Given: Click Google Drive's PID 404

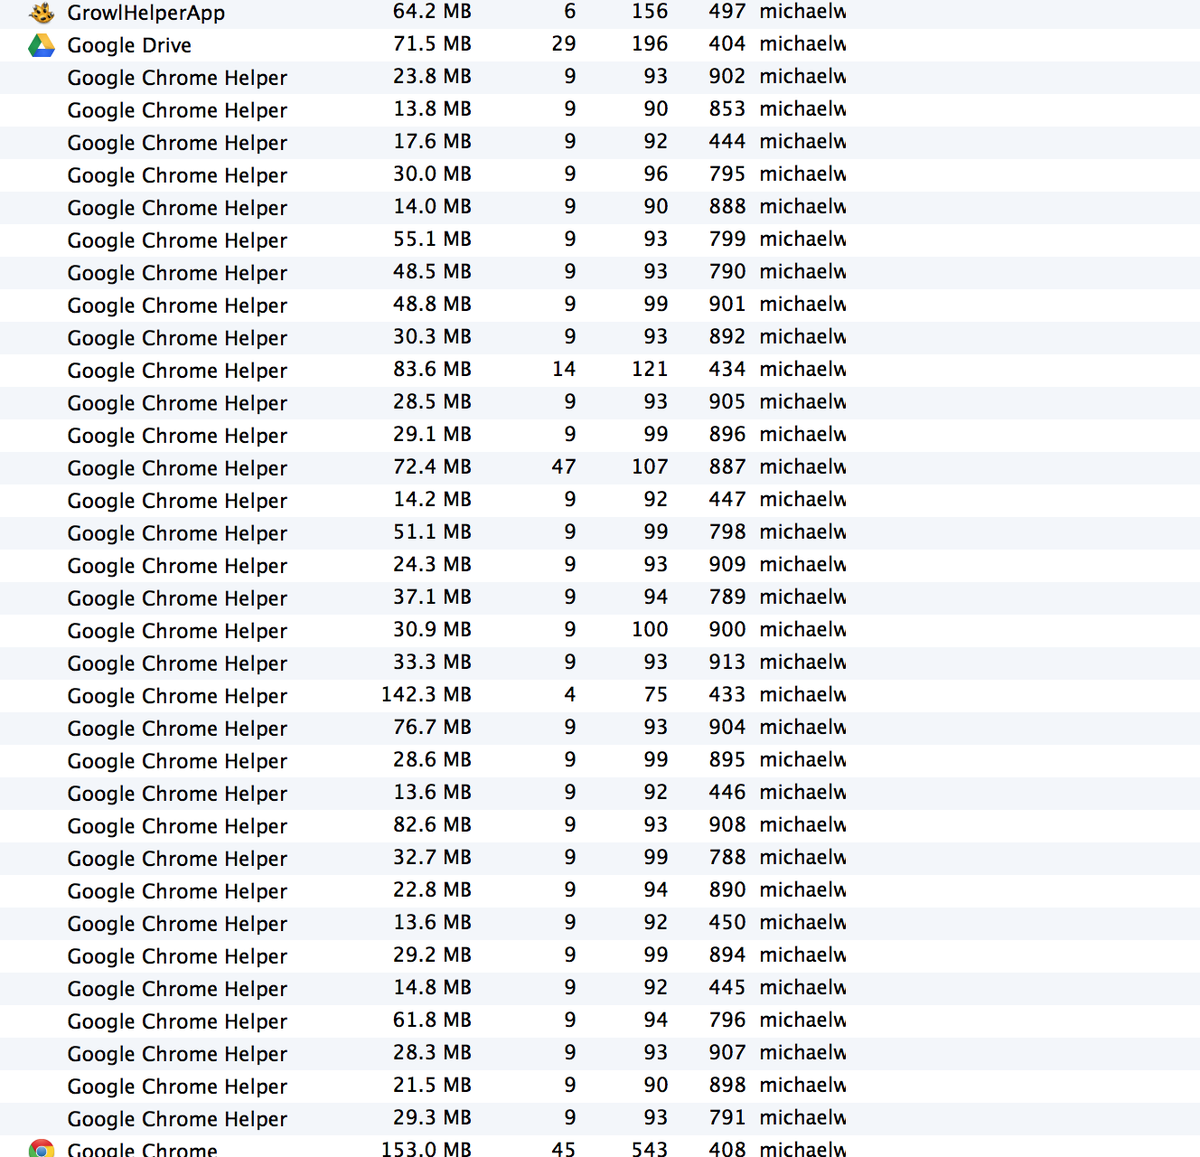Looking at the screenshot, I should coord(727,44).
